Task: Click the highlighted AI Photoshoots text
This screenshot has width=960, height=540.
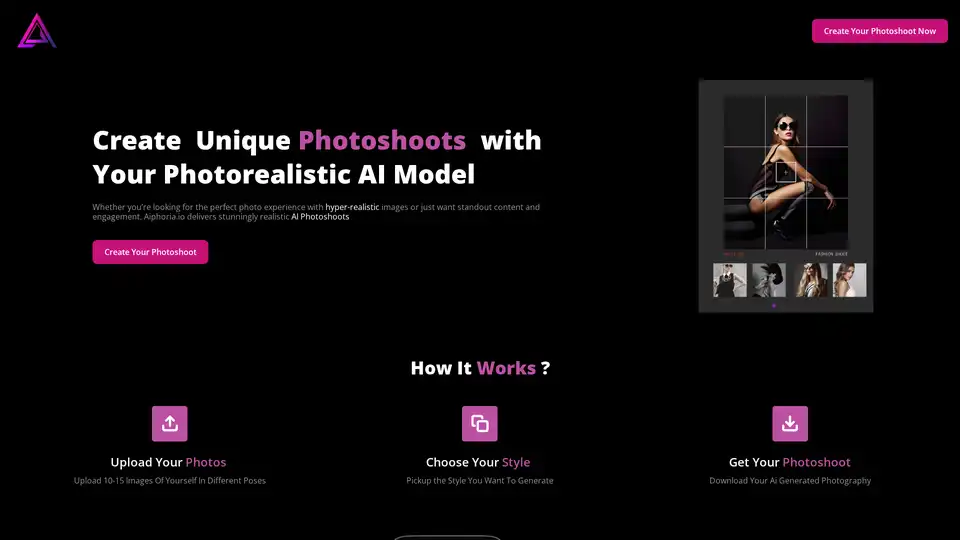Action: tap(320, 216)
